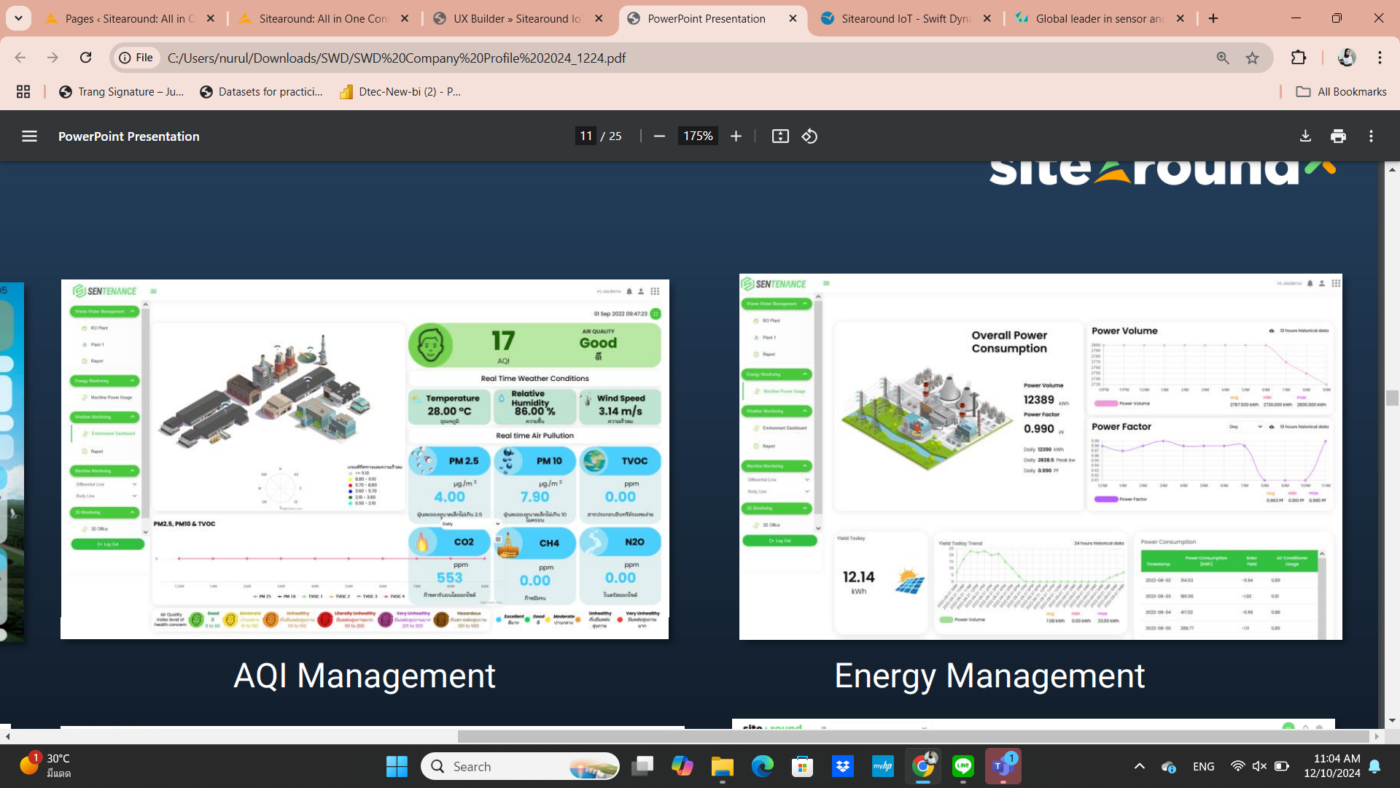Open All Bookmarks in the bookmarks bar

coord(1340,91)
